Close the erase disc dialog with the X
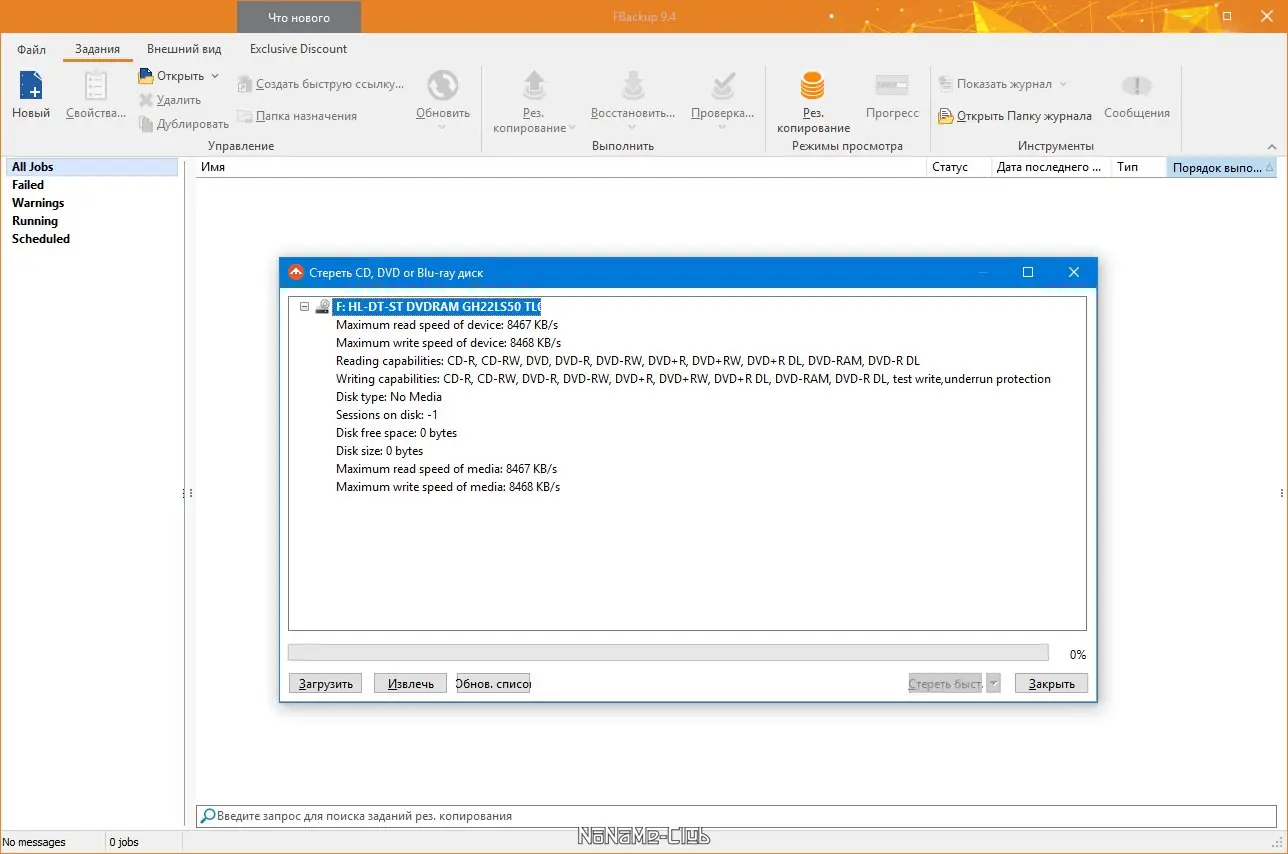This screenshot has width=1288, height=854. point(1074,272)
